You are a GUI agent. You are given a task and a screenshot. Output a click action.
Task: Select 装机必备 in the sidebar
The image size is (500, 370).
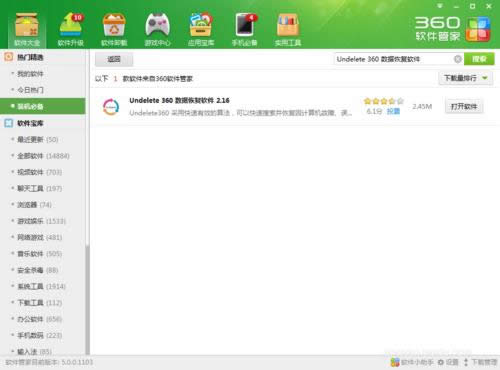click(x=43, y=106)
